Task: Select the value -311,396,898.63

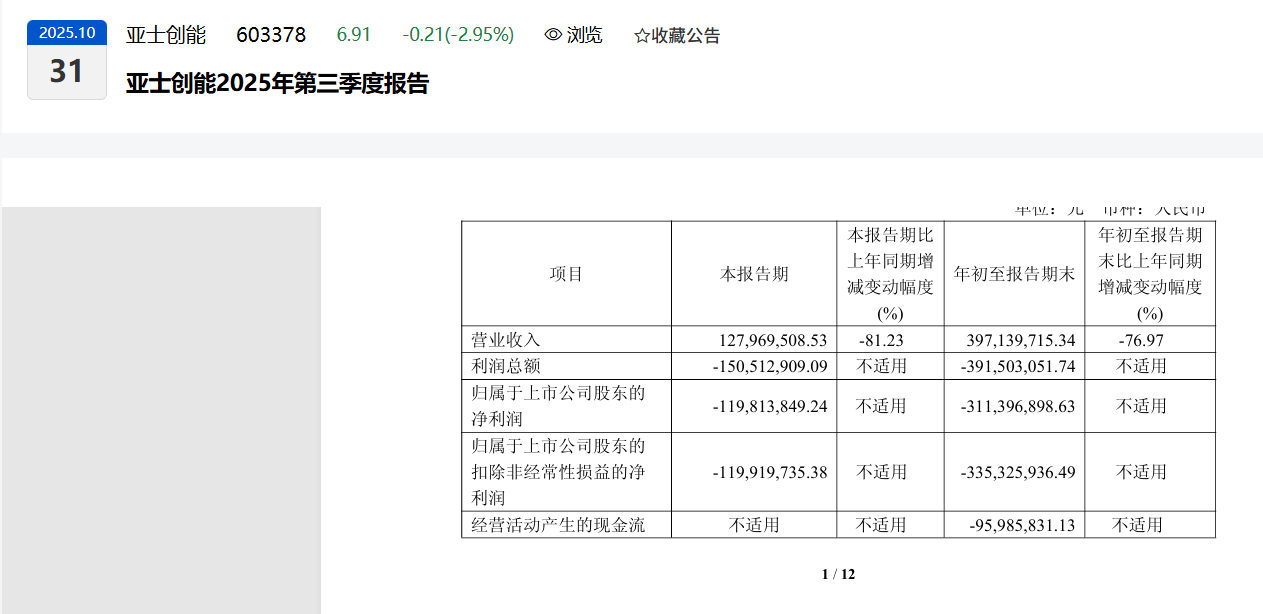Action: pyautogui.click(x=1018, y=406)
